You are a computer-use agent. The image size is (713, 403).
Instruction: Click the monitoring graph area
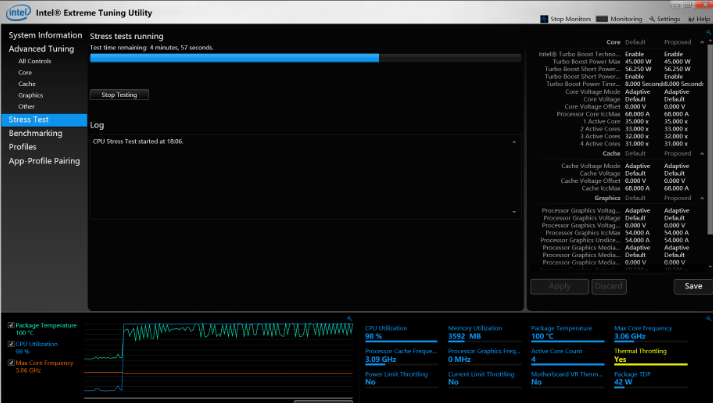(x=218, y=358)
